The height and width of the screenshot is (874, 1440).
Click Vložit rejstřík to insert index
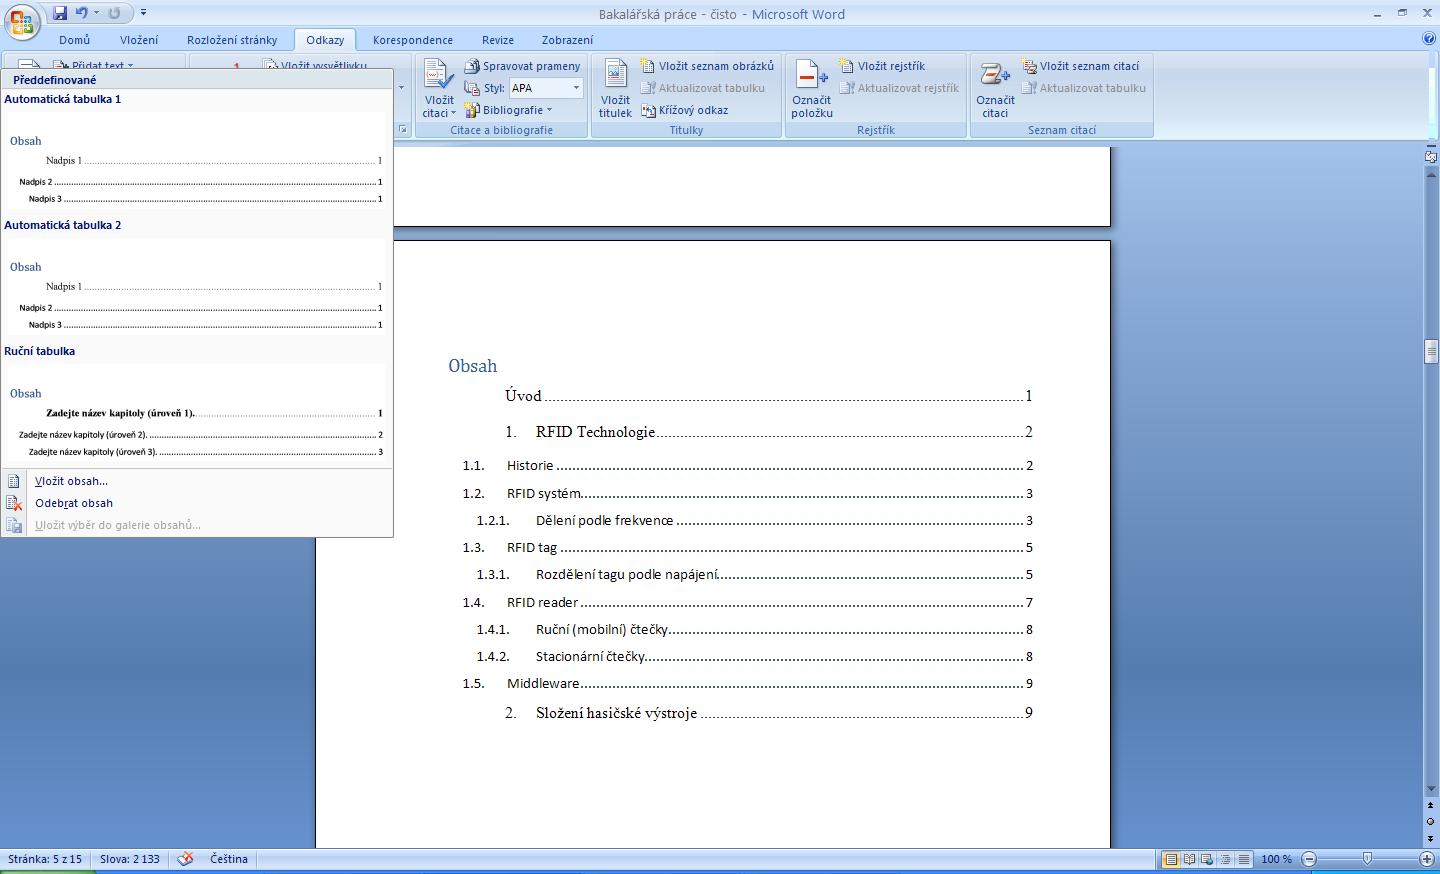[x=881, y=66]
